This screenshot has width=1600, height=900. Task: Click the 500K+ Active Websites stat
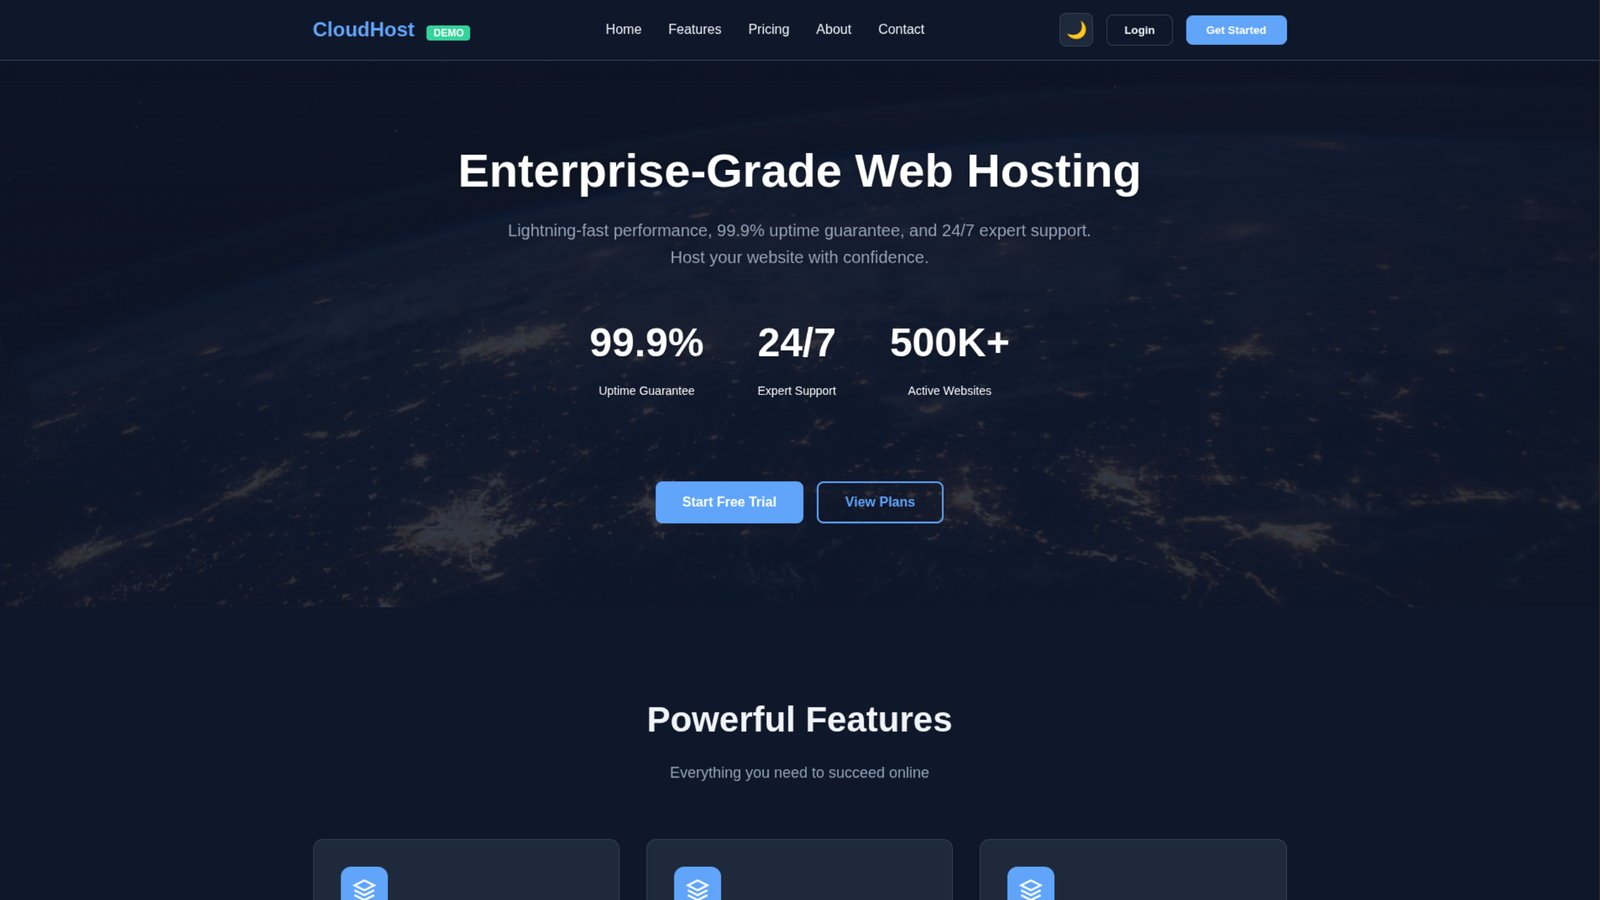949,358
